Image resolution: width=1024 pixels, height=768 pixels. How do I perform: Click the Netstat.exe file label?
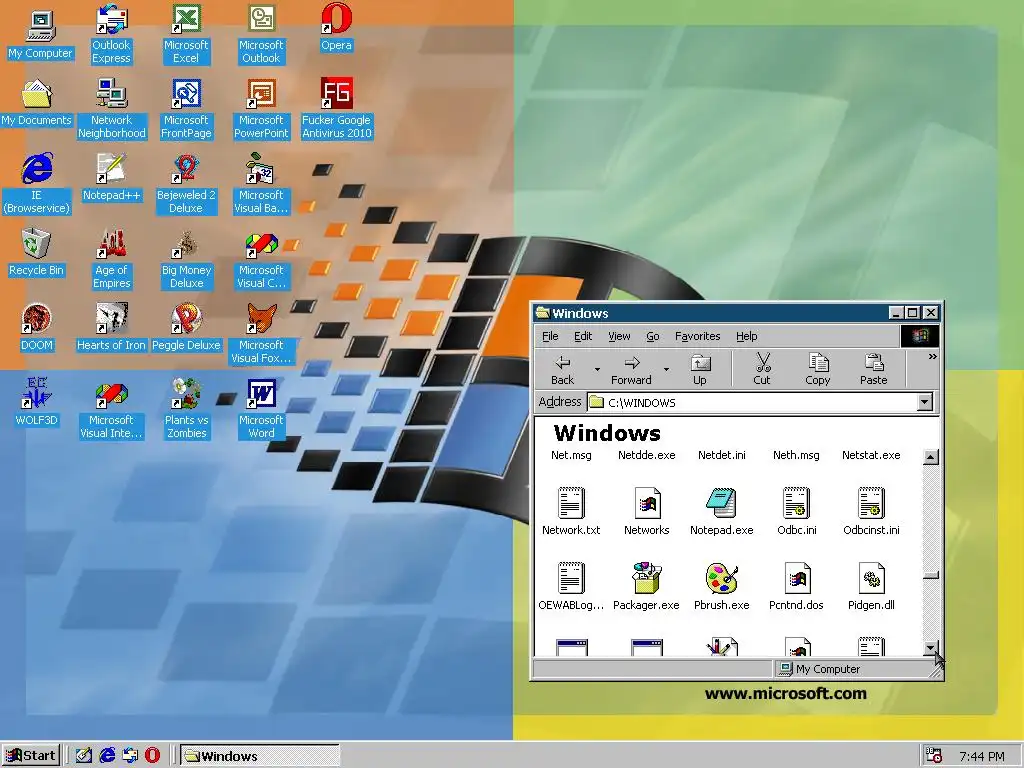[871, 455]
